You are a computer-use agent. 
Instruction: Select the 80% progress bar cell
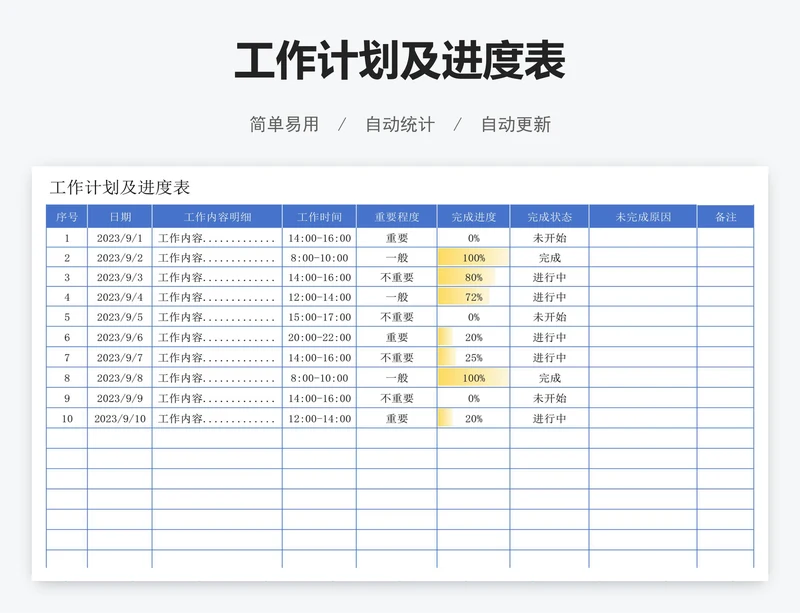(473, 277)
